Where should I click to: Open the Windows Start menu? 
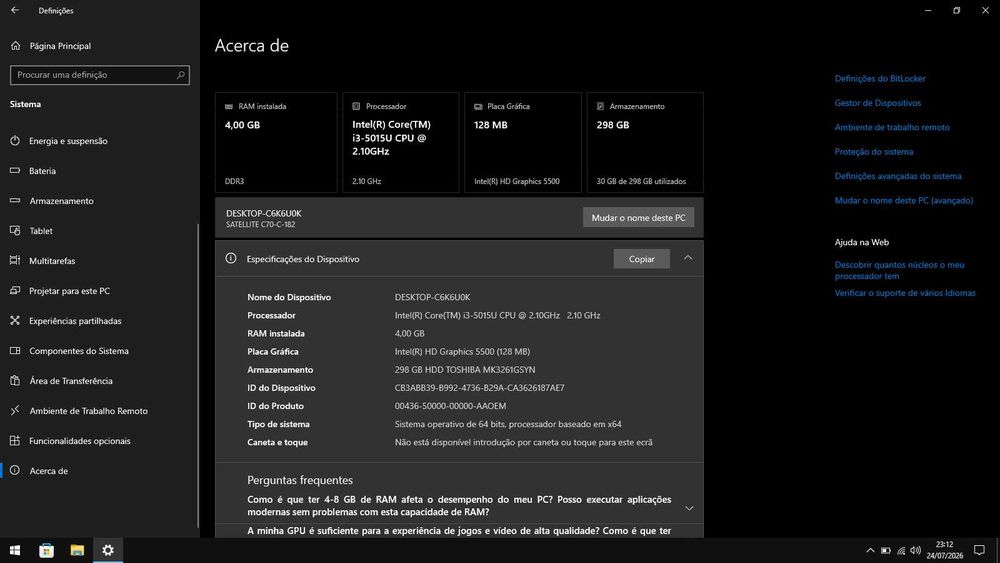[x=15, y=550]
